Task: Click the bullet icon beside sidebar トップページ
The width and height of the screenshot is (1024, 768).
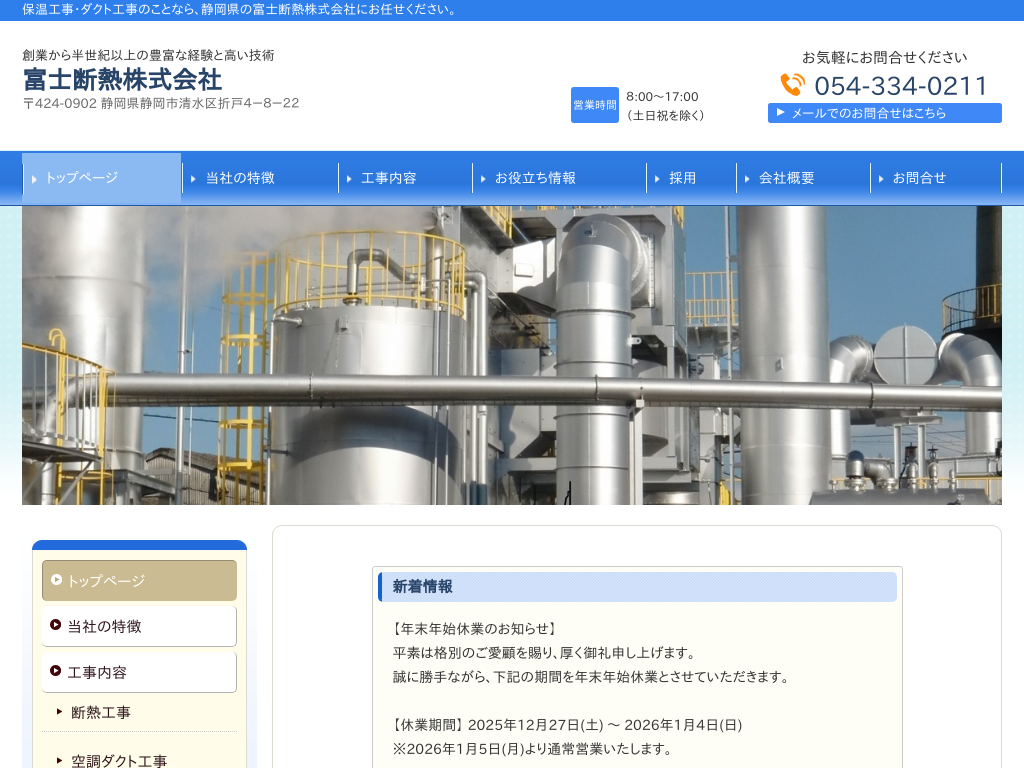Action: (56, 579)
